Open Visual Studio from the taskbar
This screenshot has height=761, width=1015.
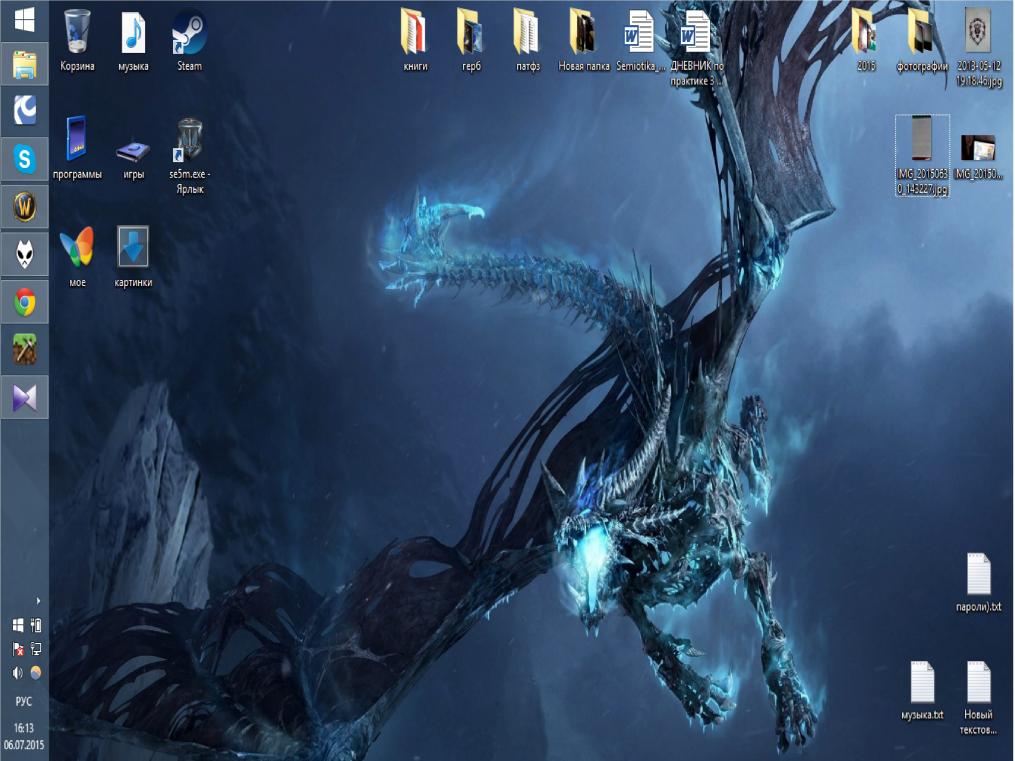(x=24, y=398)
